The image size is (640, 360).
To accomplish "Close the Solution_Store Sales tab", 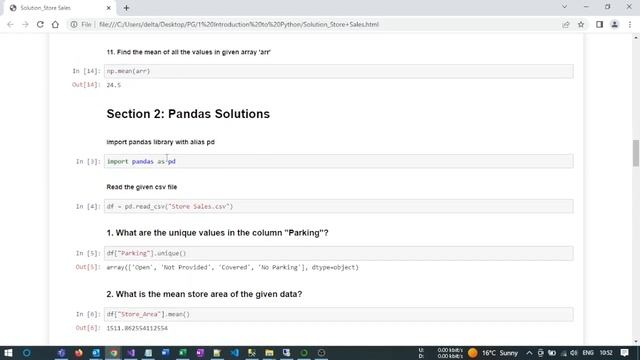I will tap(109, 8).
